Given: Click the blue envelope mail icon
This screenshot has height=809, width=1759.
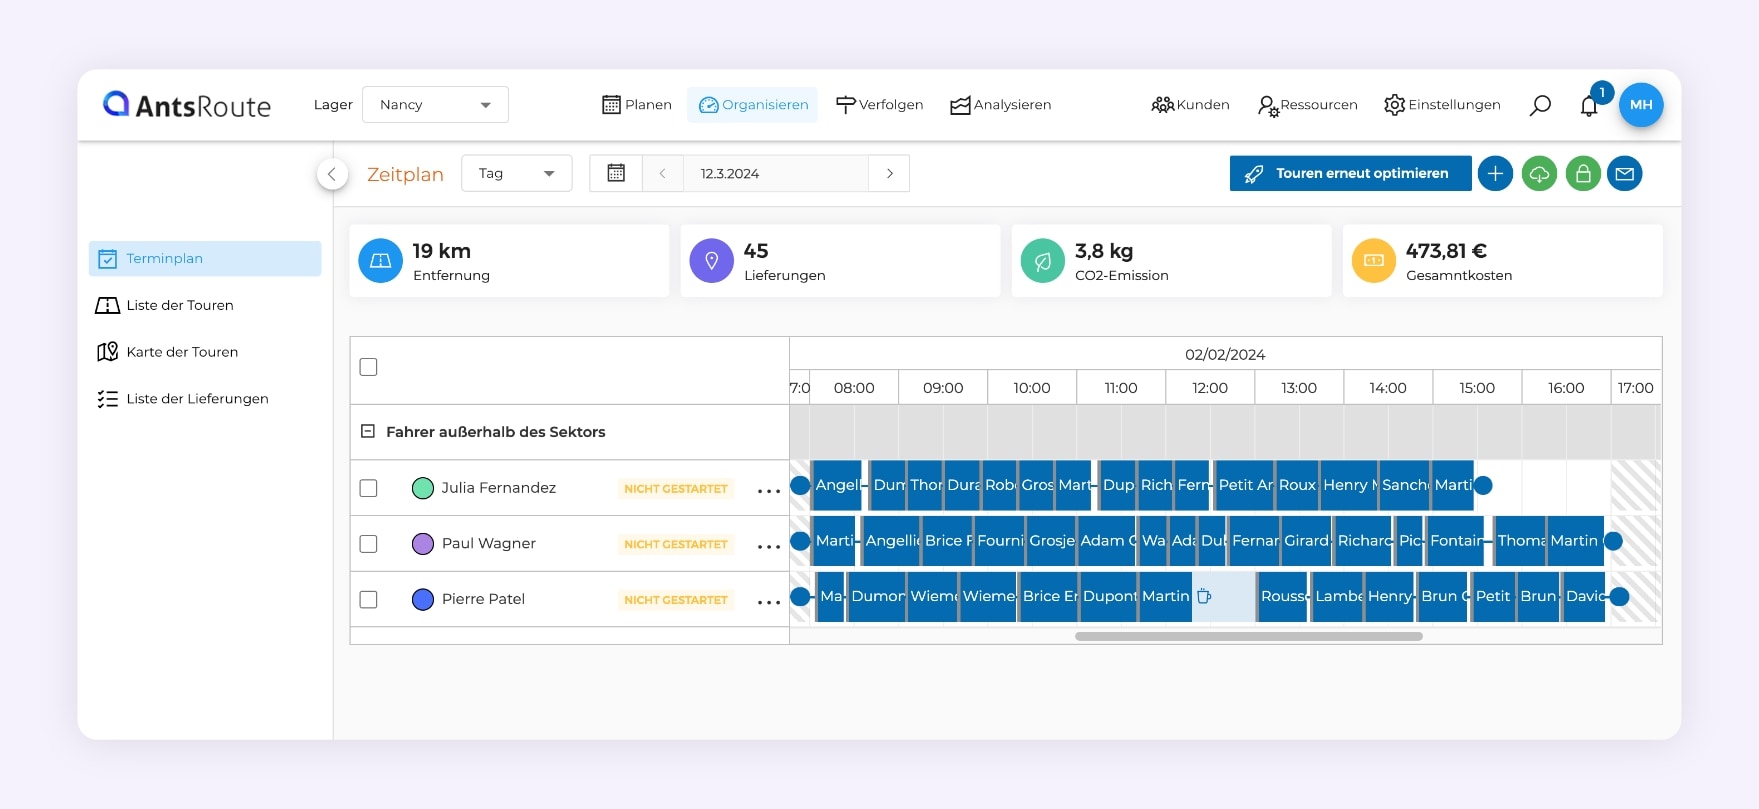Looking at the screenshot, I should click(1625, 174).
